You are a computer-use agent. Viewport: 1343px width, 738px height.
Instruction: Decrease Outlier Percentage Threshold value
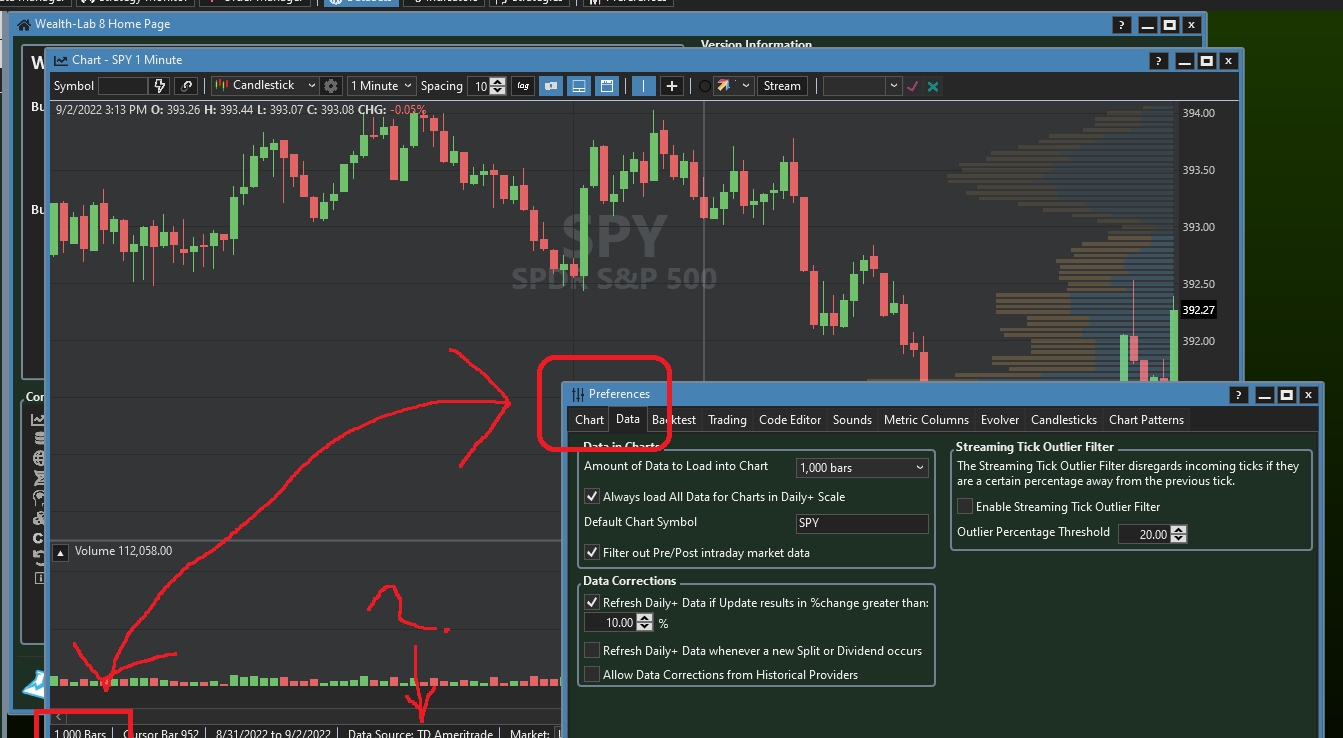(x=1178, y=539)
